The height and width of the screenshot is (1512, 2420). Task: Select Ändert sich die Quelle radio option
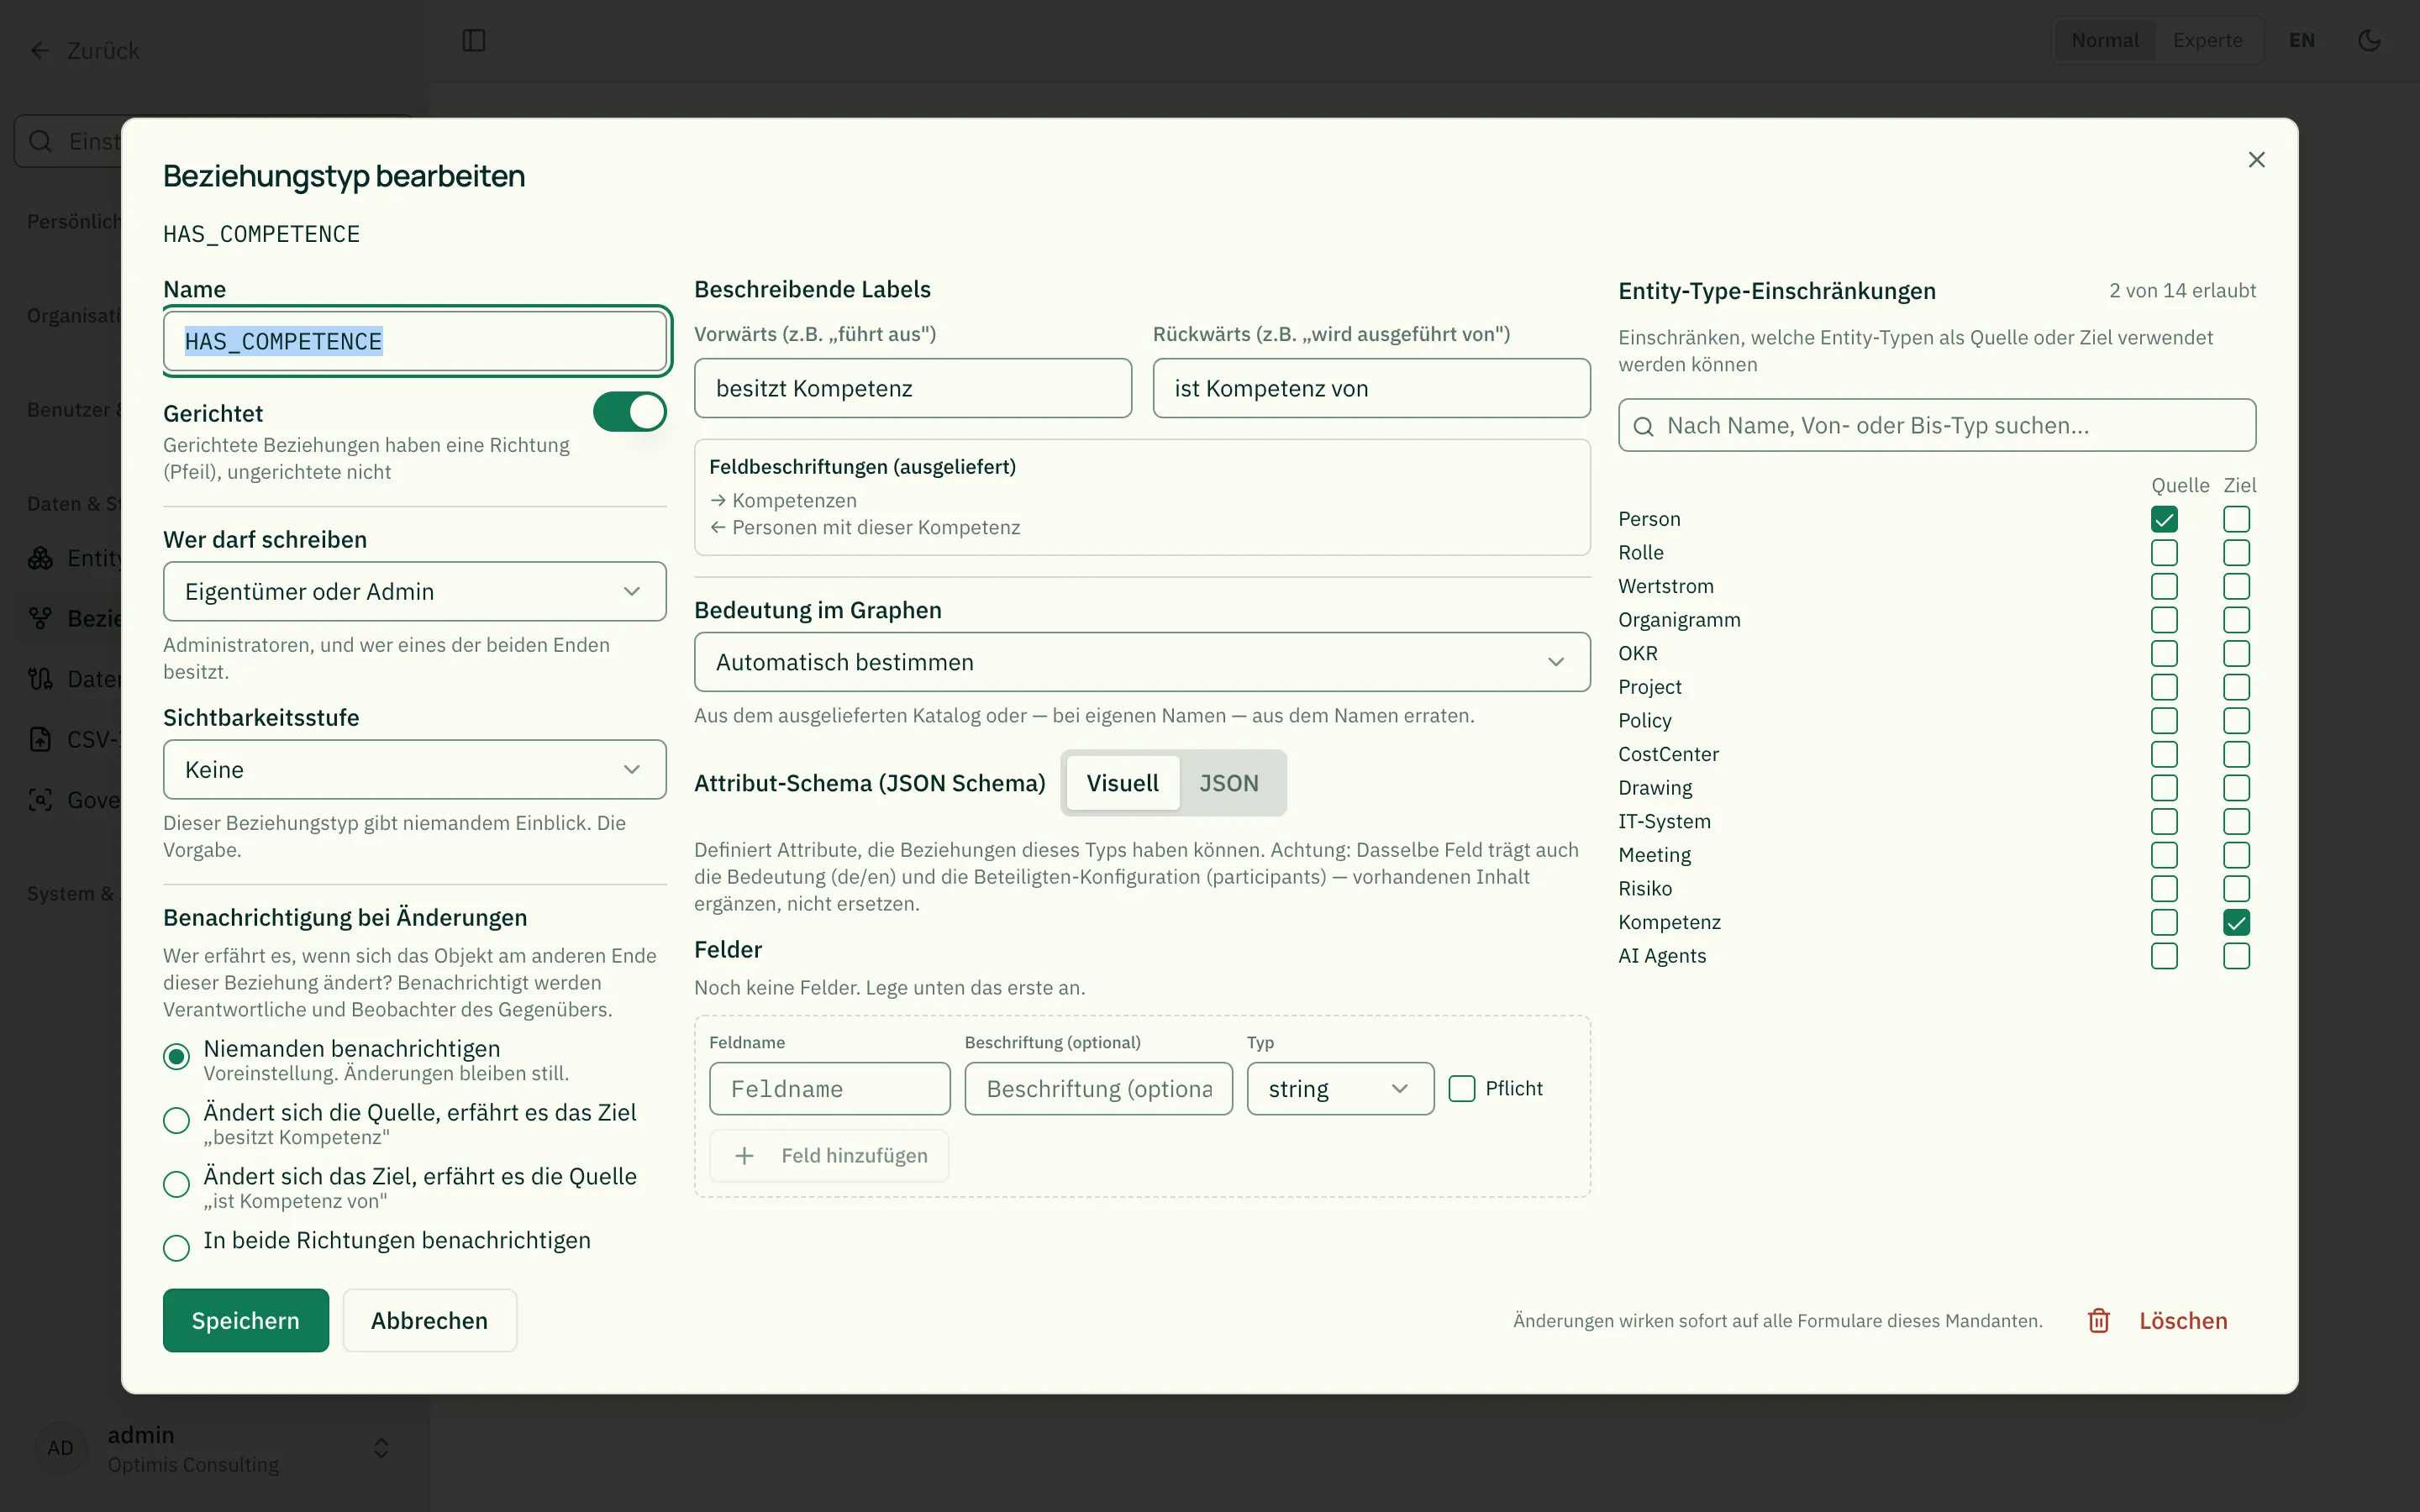point(176,1121)
